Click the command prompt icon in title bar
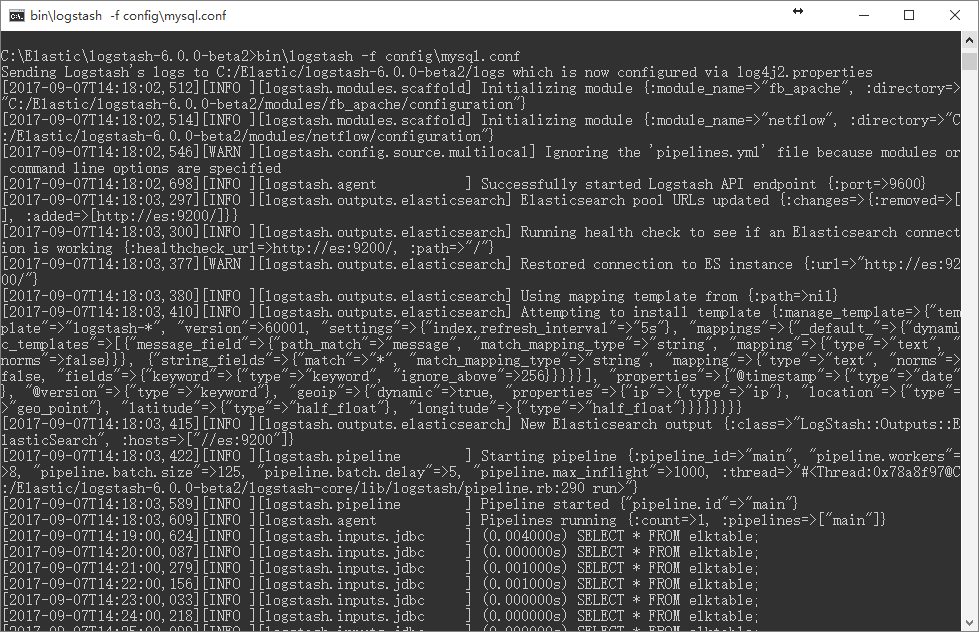This screenshot has width=979, height=632. click(x=16, y=16)
